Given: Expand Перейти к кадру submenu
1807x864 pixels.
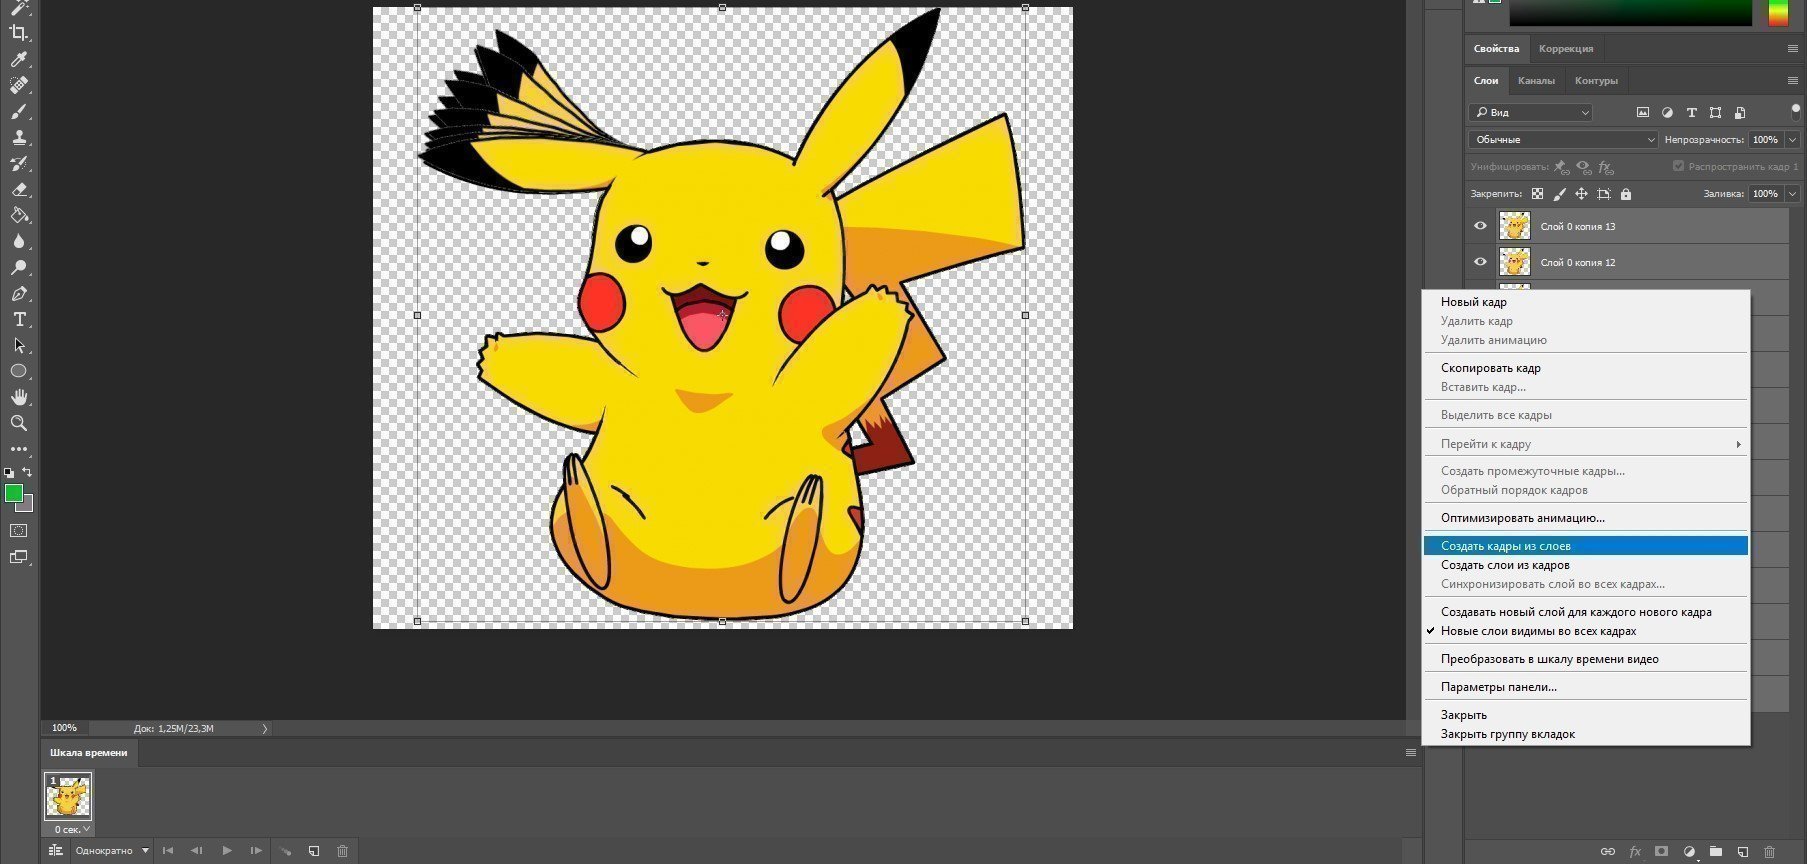Looking at the screenshot, I should click(1586, 444).
